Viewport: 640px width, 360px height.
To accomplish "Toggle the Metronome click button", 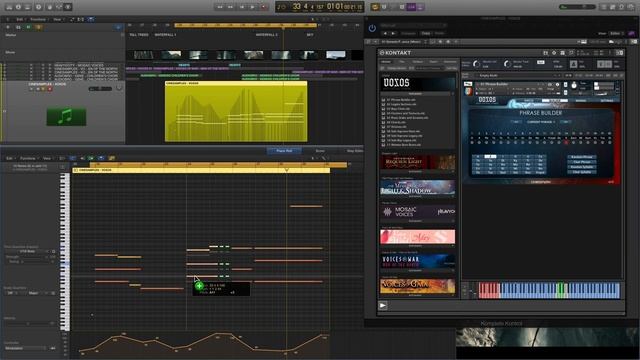I will pos(420,7).
